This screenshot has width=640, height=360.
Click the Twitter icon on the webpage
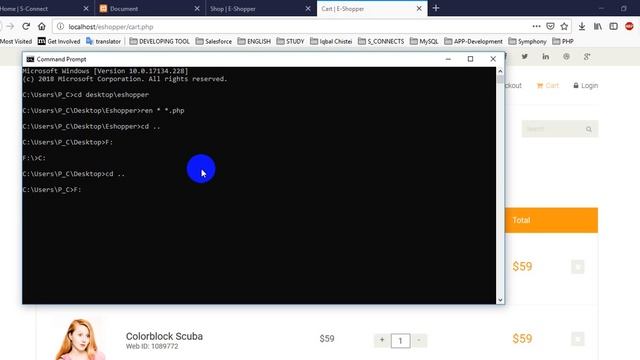pos(524,57)
